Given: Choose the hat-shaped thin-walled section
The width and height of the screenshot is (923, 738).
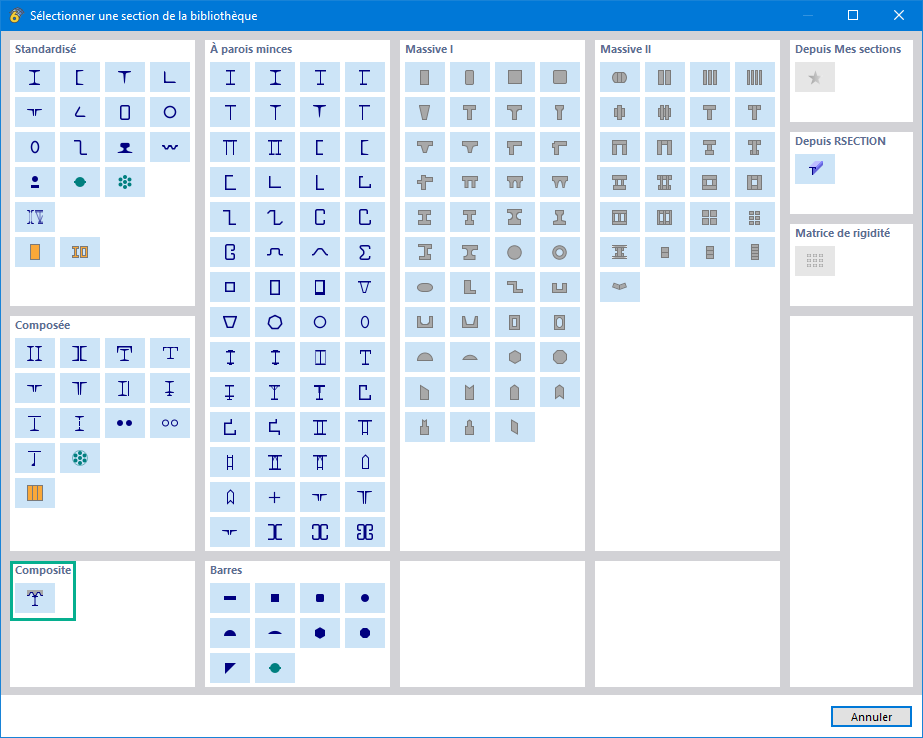Looking at the screenshot, I should [x=275, y=252].
